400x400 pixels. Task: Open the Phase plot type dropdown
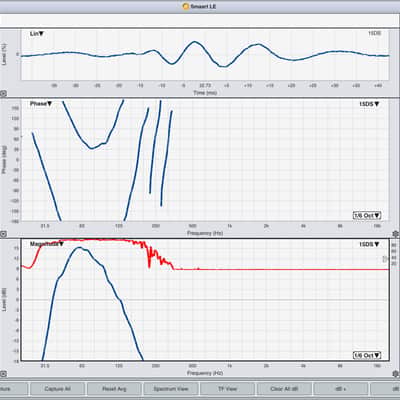[41, 104]
